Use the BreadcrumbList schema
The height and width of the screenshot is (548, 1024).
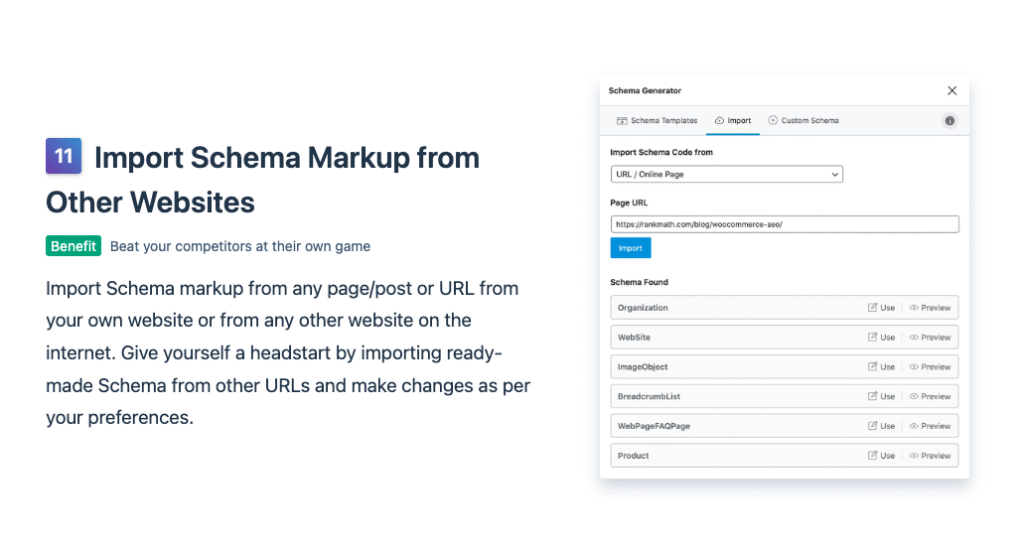(882, 397)
